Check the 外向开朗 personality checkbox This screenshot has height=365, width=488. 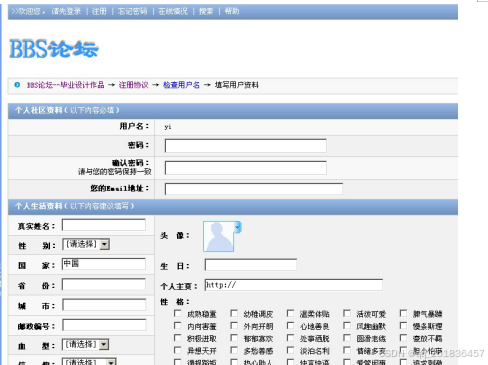tap(234, 326)
